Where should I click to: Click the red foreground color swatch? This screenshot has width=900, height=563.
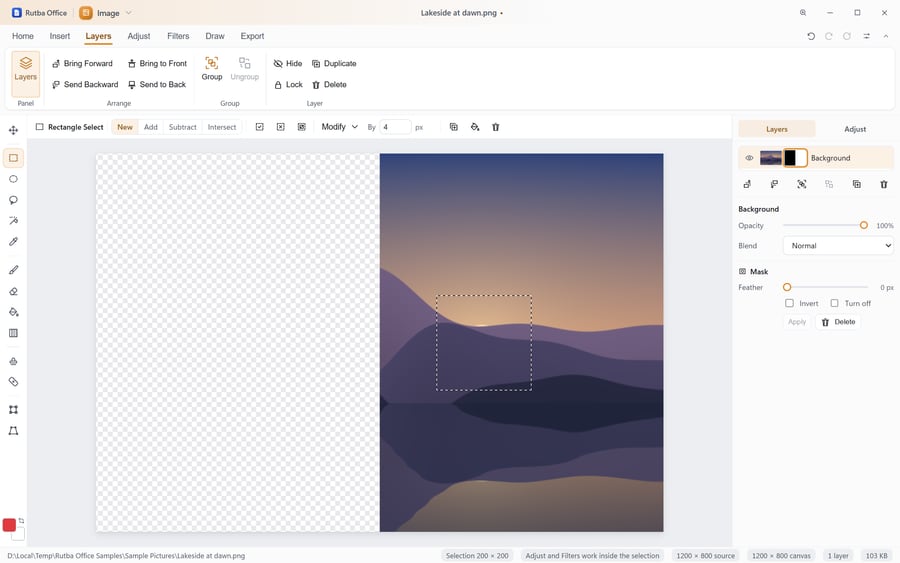point(9,525)
